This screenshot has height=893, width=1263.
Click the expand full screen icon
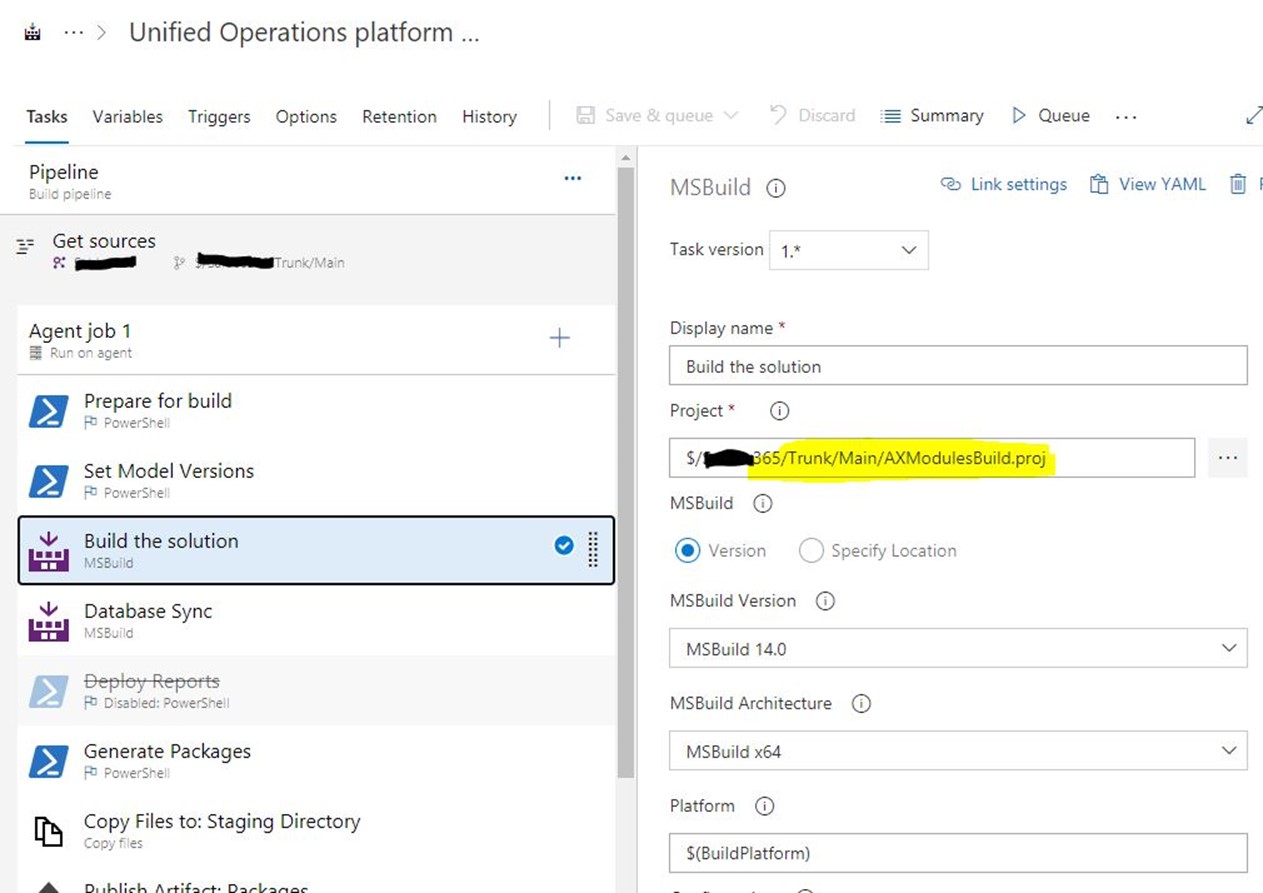click(x=1253, y=116)
